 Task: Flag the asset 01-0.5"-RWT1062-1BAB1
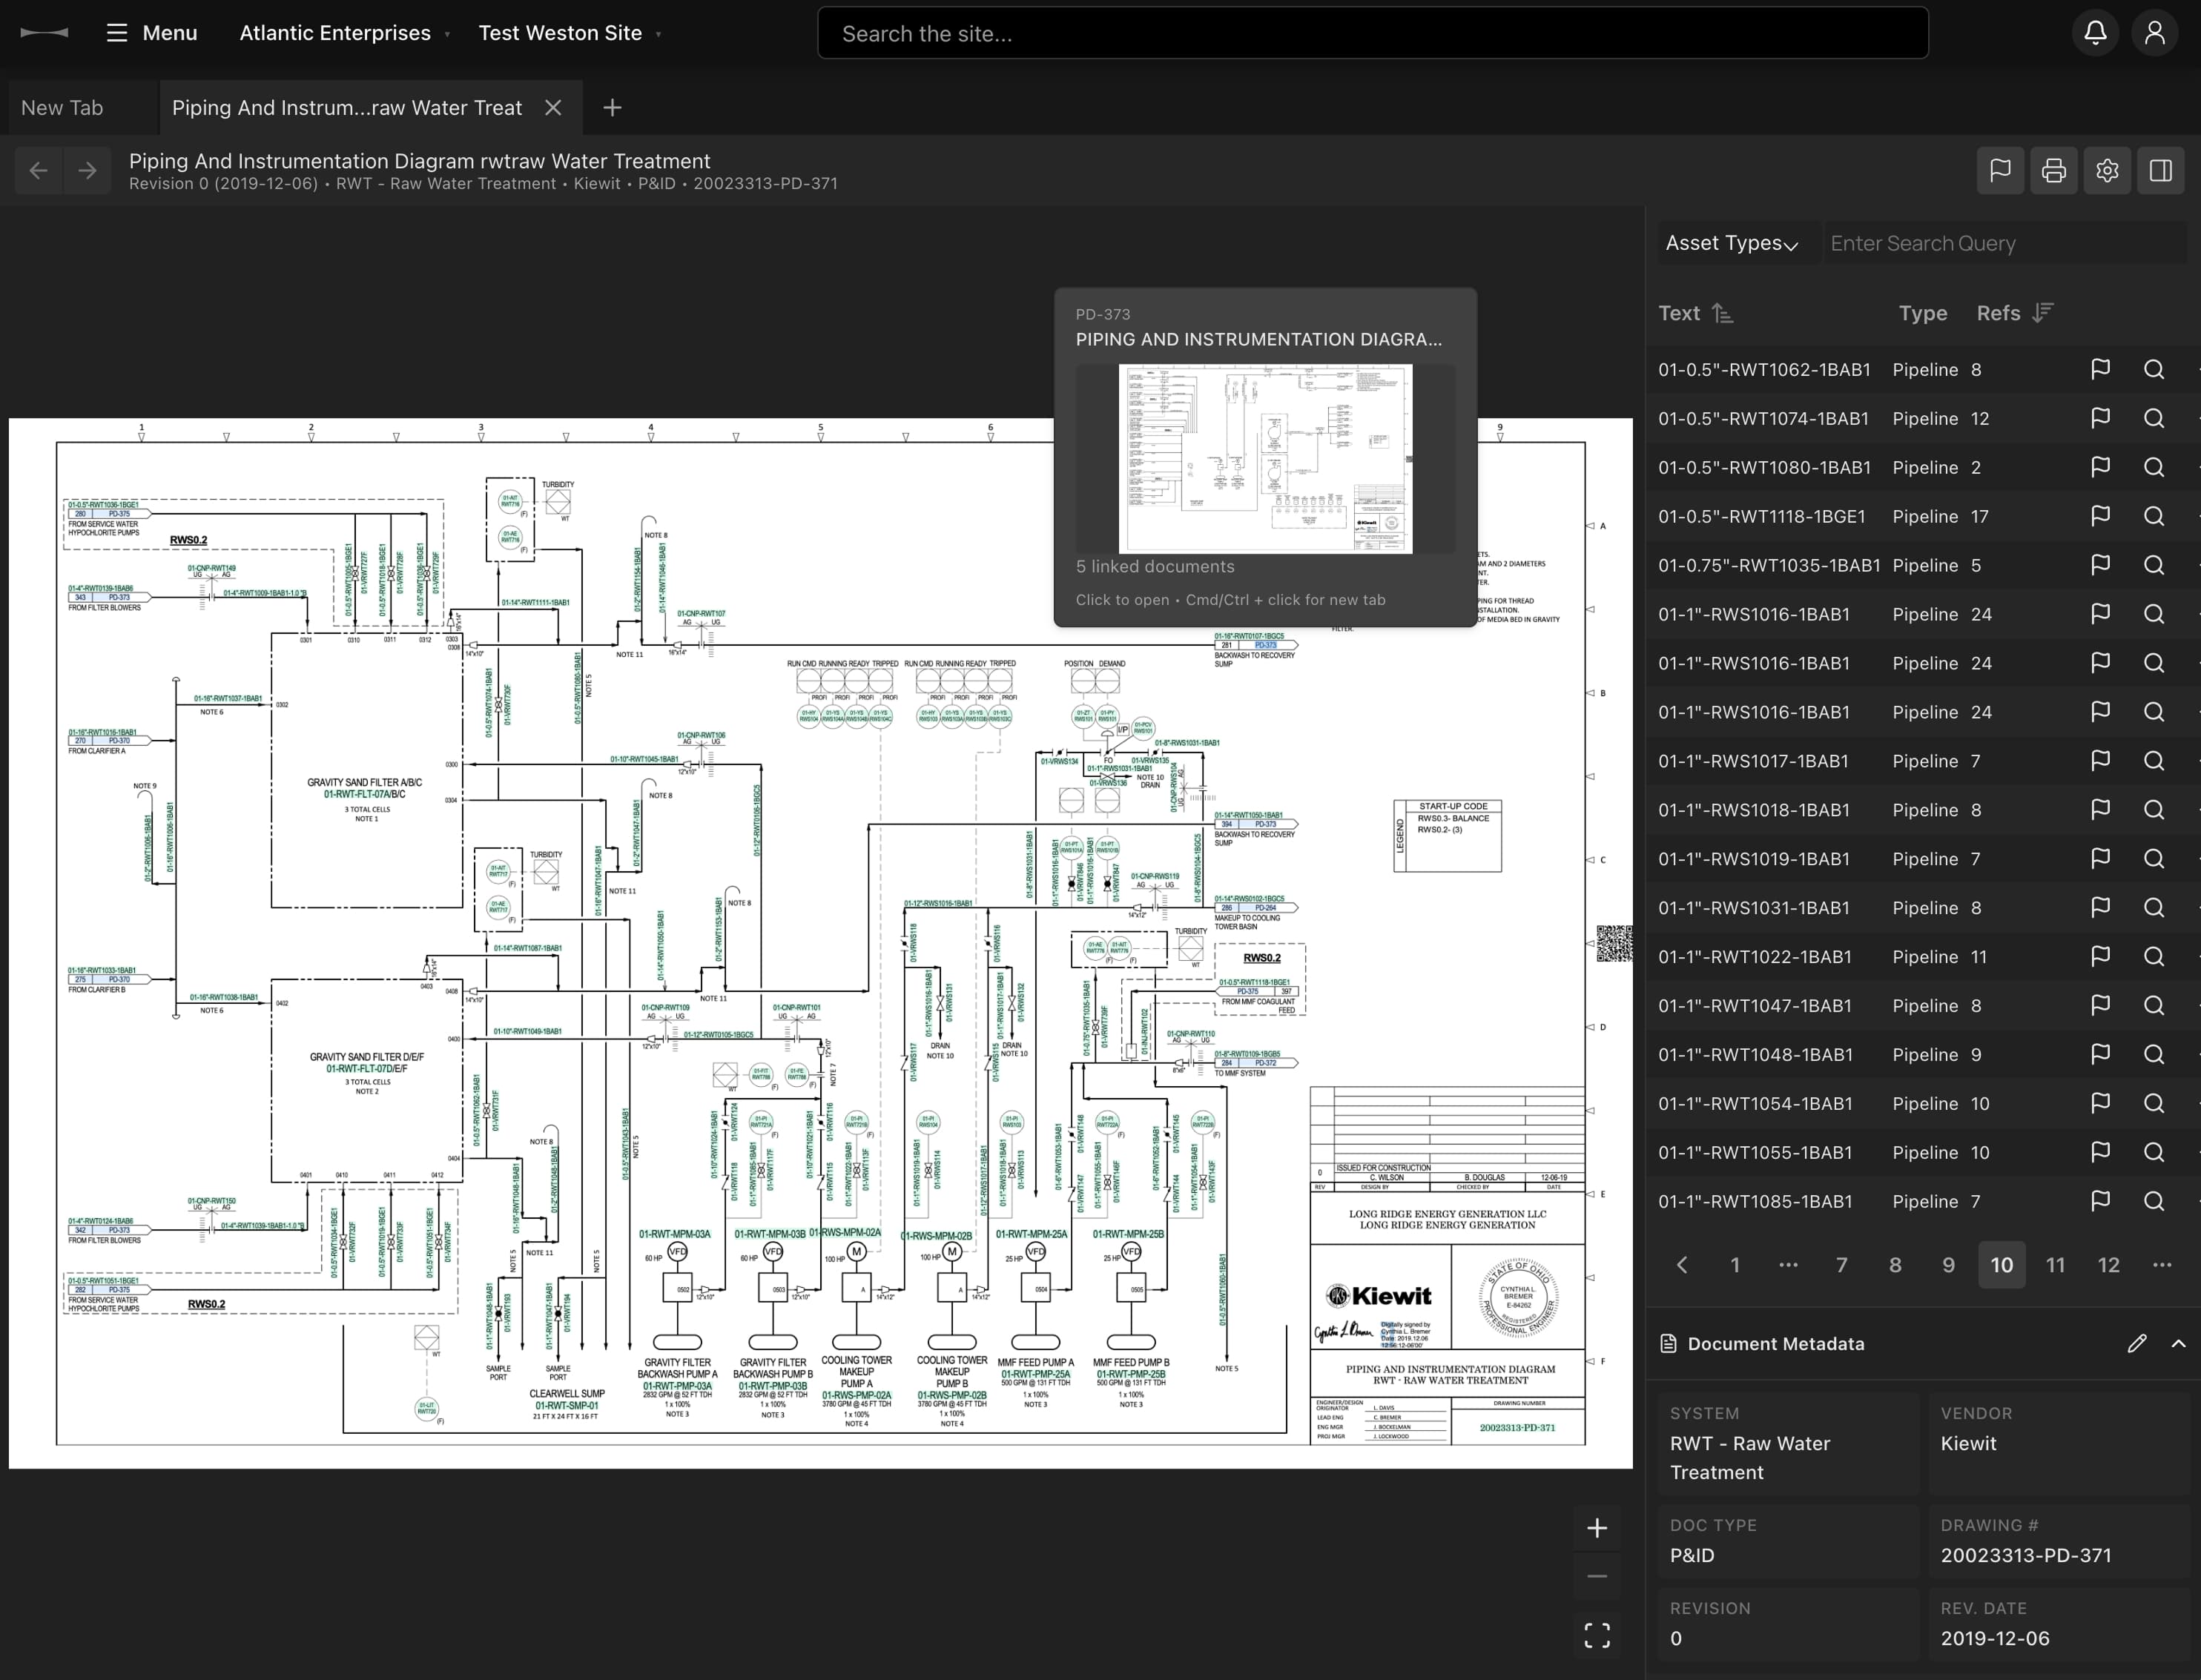click(2100, 369)
